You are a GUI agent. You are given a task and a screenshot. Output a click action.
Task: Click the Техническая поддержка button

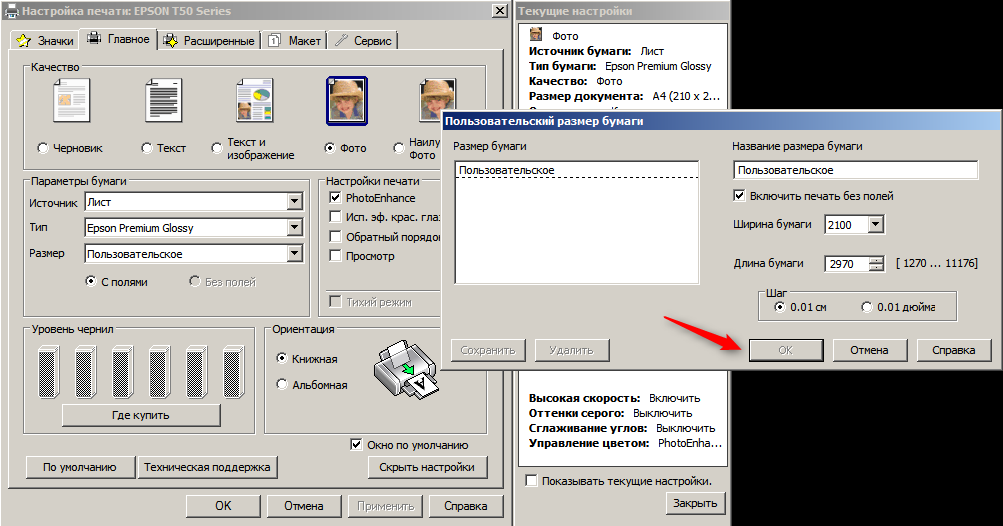tap(207, 467)
